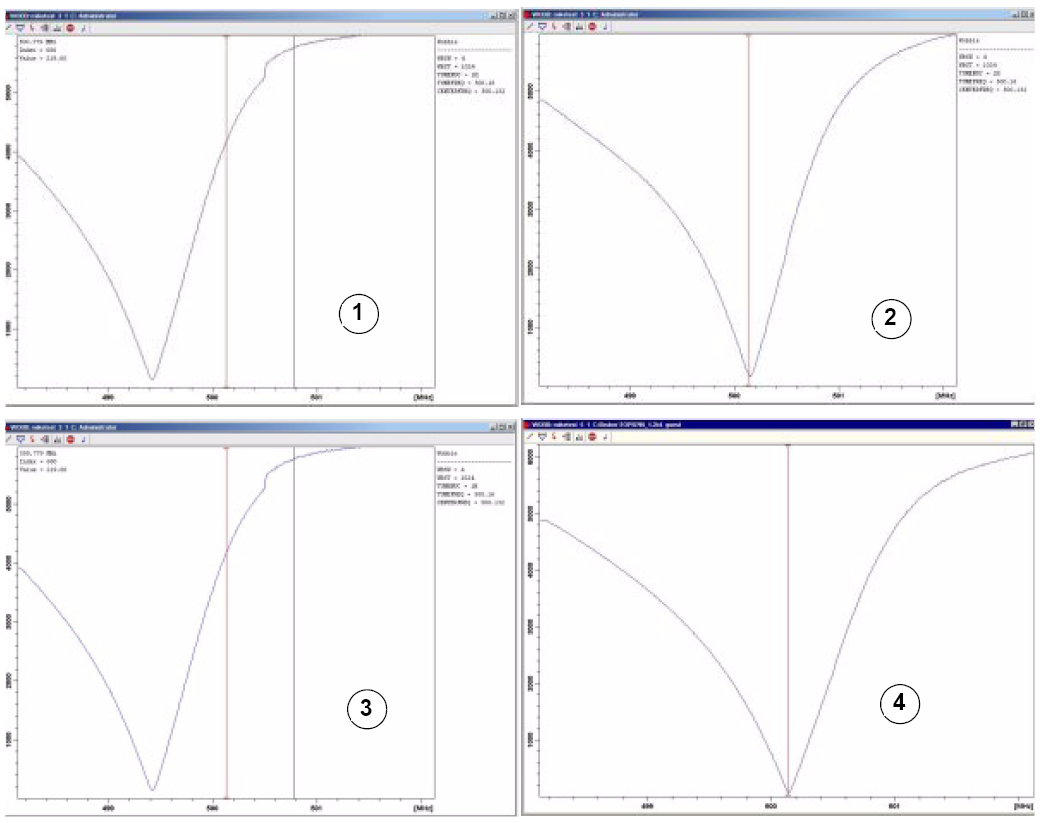Click the red vertical cursor line in top-left plot

point(226,211)
